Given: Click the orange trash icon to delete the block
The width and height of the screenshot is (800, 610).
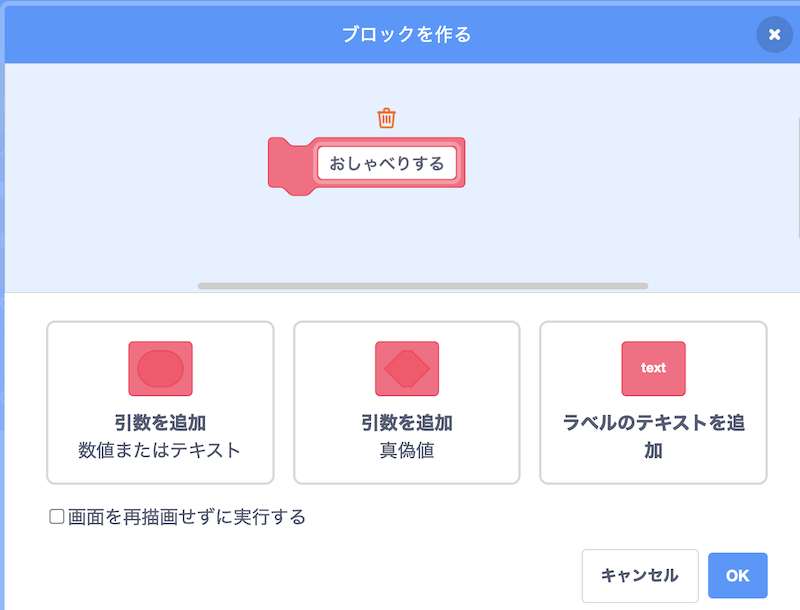Looking at the screenshot, I should click(387, 117).
